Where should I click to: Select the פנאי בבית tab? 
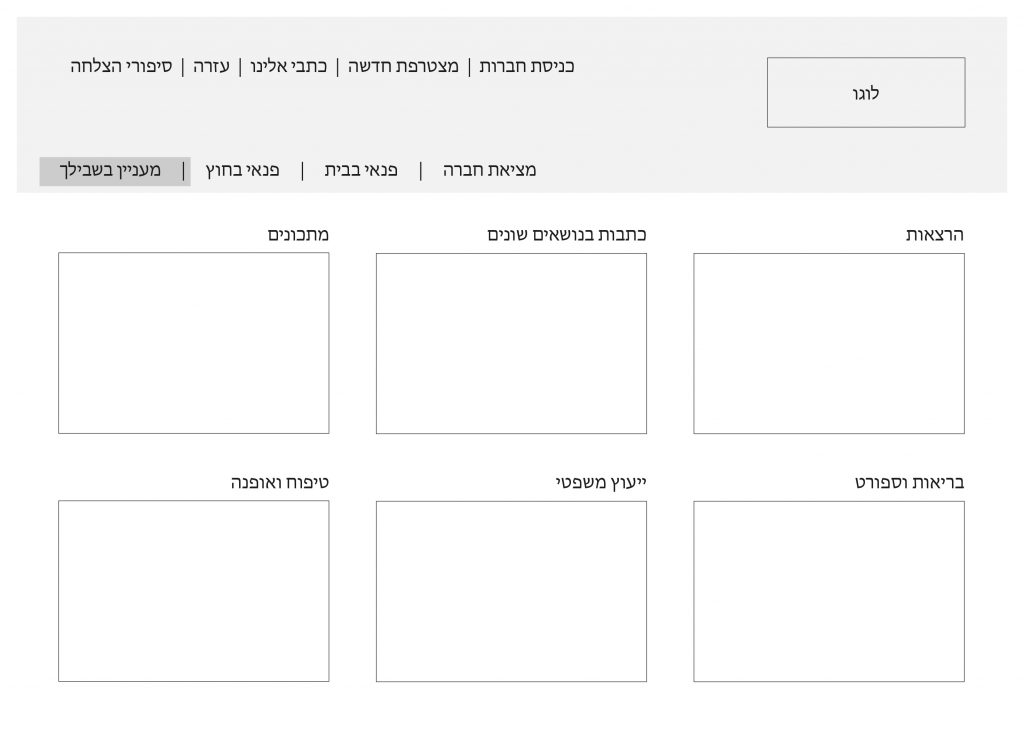click(x=361, y=170)
